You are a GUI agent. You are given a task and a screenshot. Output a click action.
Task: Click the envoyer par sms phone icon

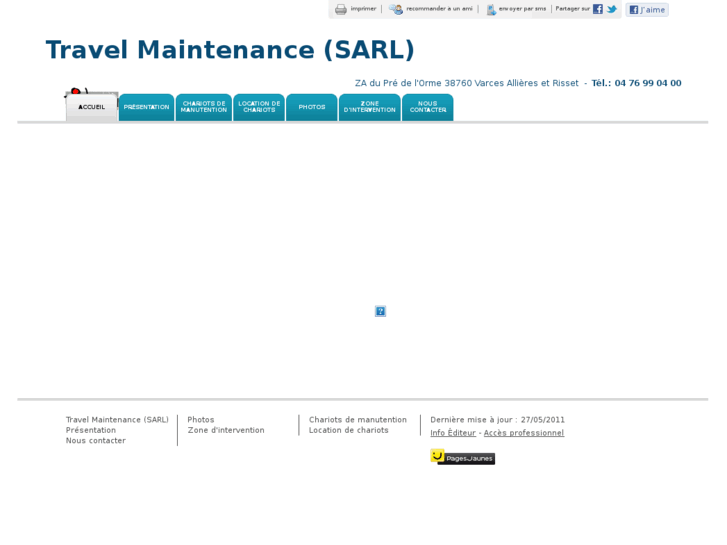[x=491, y=9]
